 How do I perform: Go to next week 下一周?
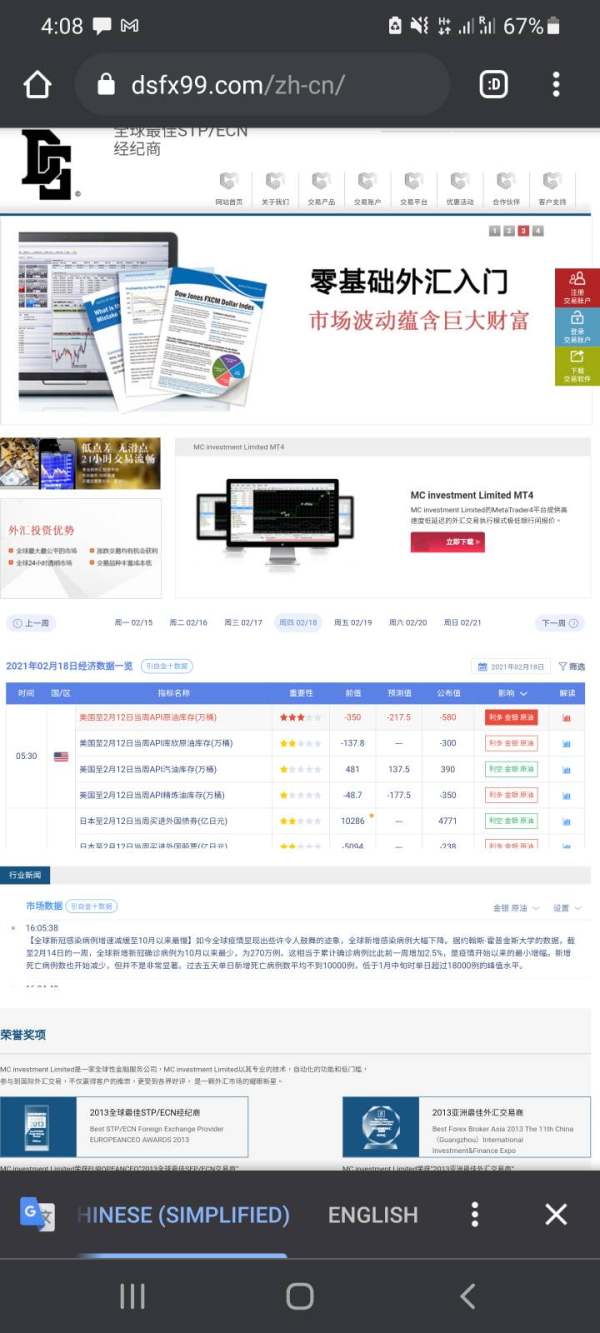point(559,623)
